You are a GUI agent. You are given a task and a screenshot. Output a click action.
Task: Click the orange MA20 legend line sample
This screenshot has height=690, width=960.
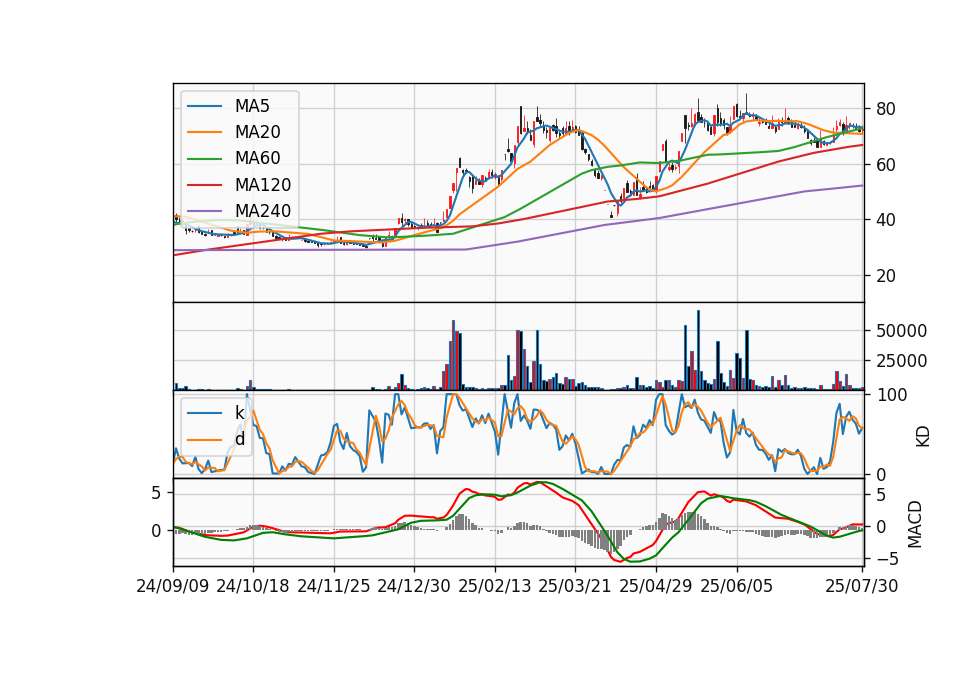tap(204, 132)
